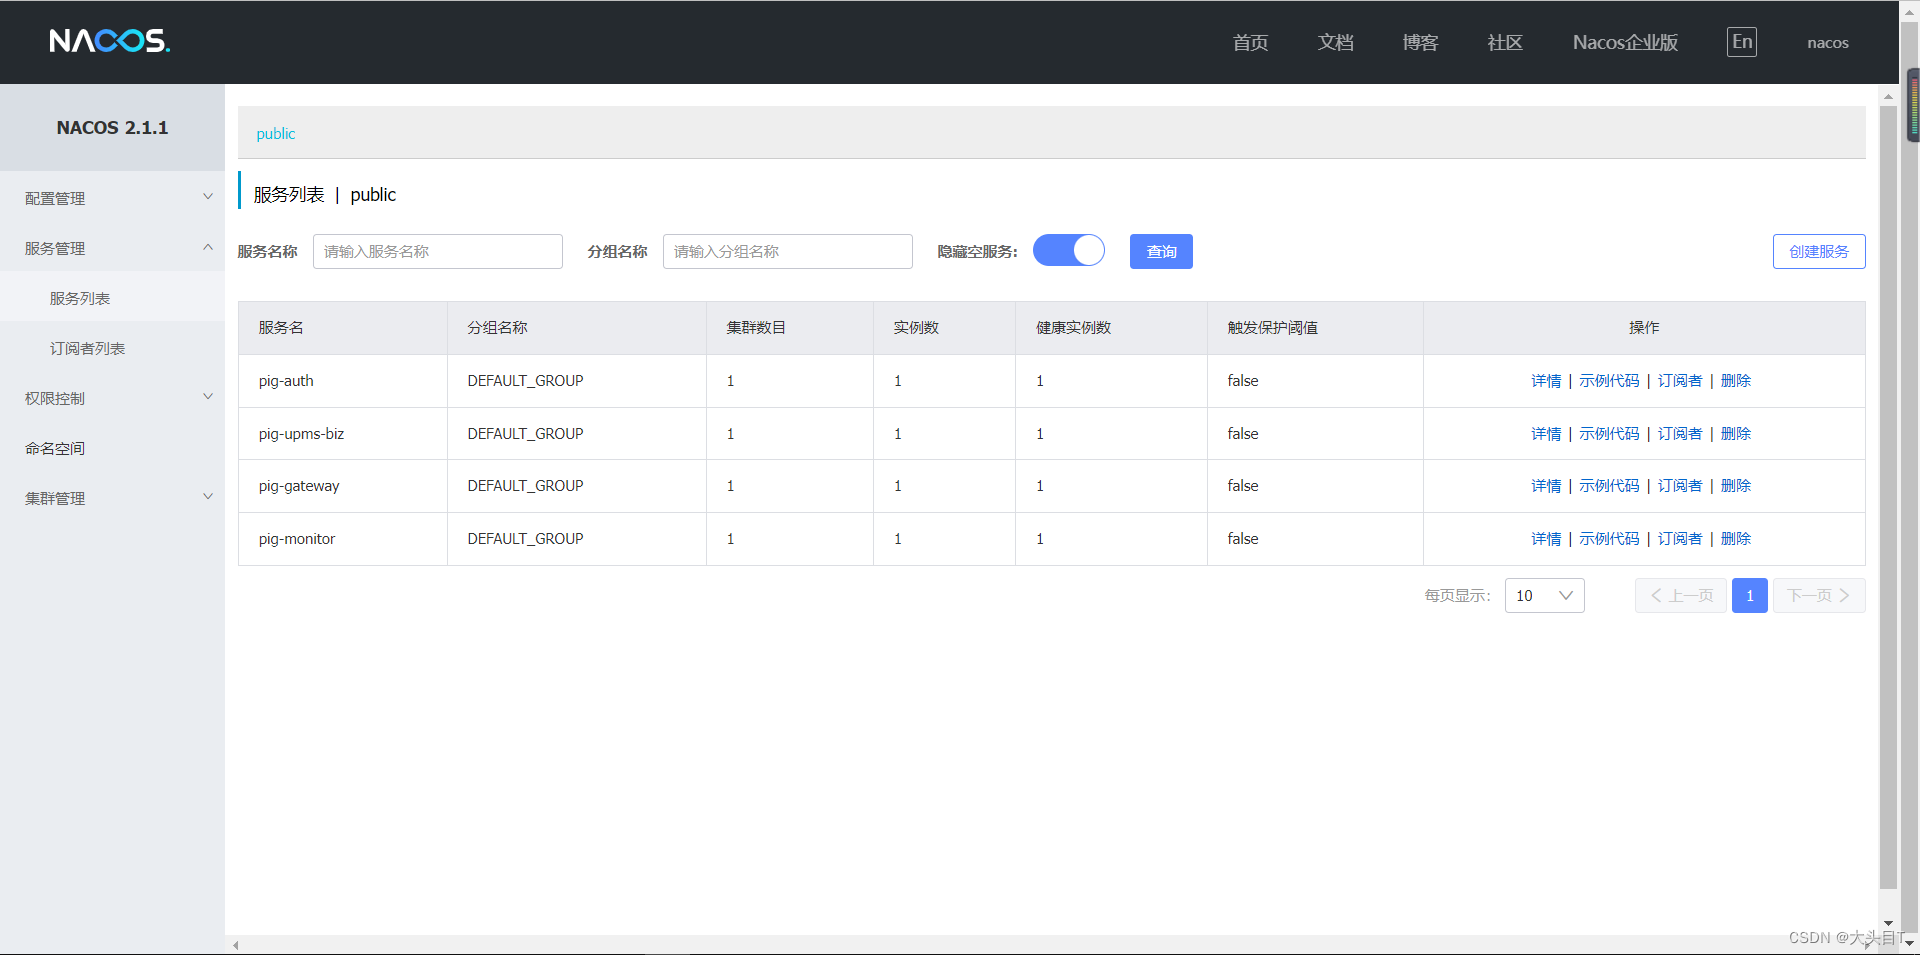
Task: Select the public namespace tab
Action: [276, 134]
